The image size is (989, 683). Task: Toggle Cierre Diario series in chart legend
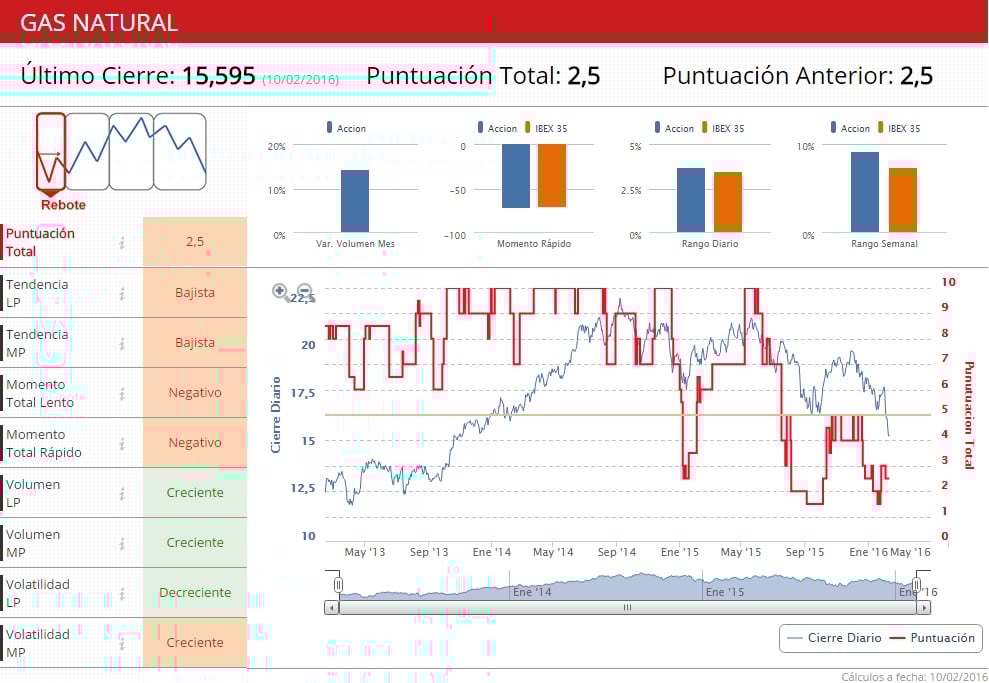(834, 638)
